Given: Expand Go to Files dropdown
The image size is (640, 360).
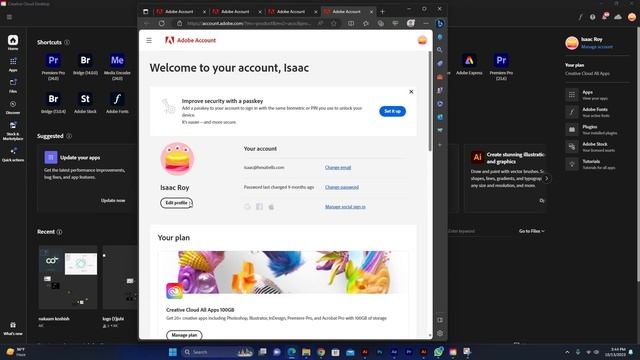Looking at the screenshot, I should pyautogui.click(x=531, y=231).
